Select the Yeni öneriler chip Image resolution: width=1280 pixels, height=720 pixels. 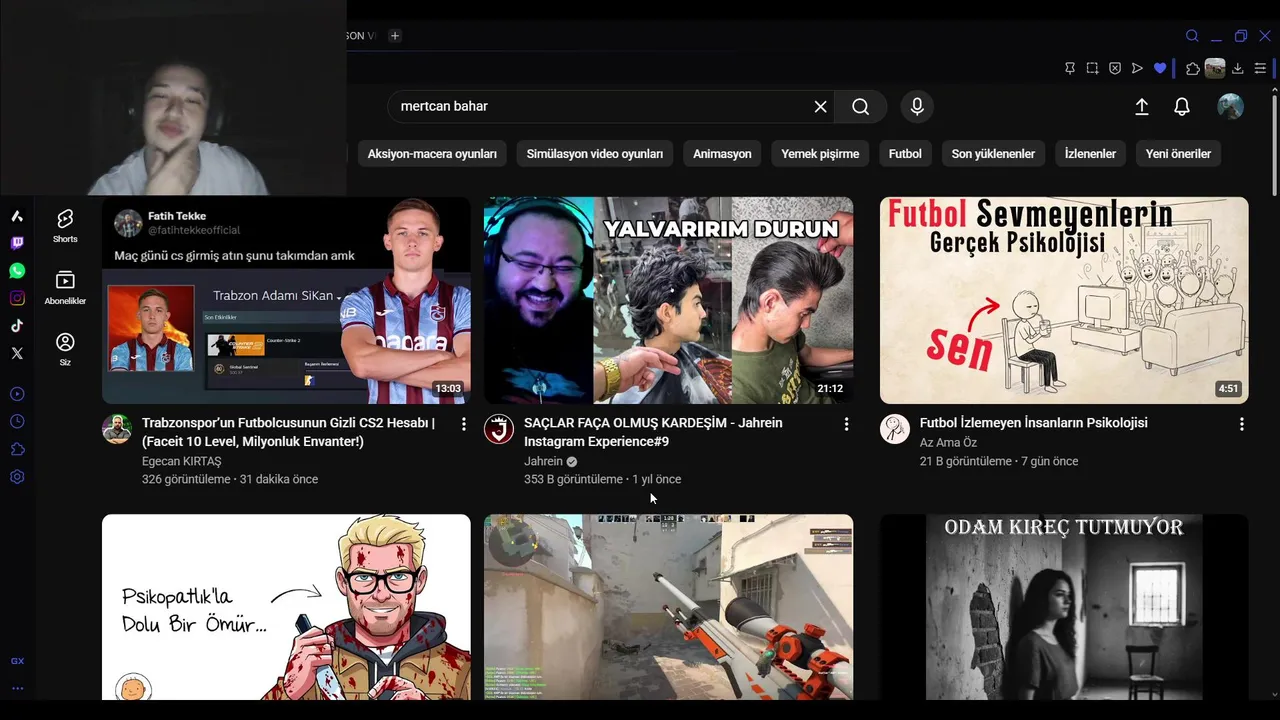[x=1178, y=154]
